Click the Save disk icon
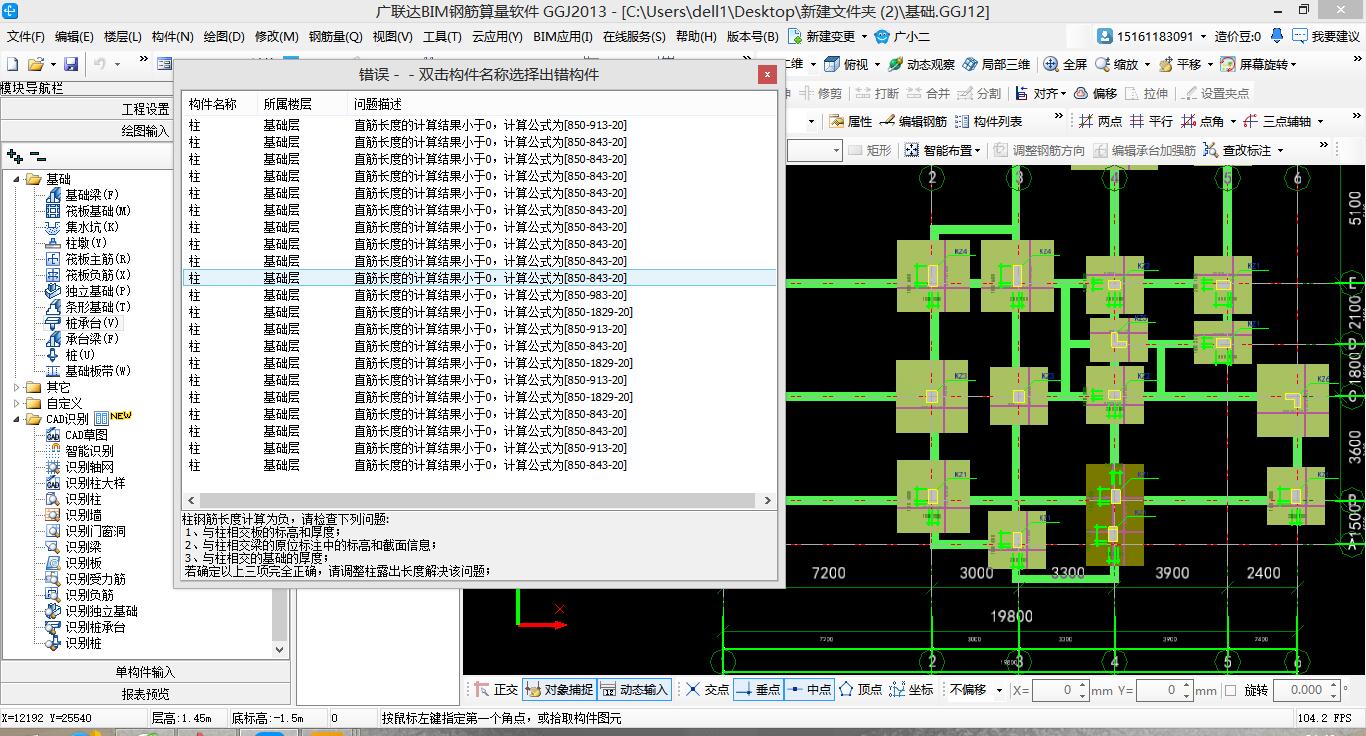 pyautogui.click(x=71, y=64)
